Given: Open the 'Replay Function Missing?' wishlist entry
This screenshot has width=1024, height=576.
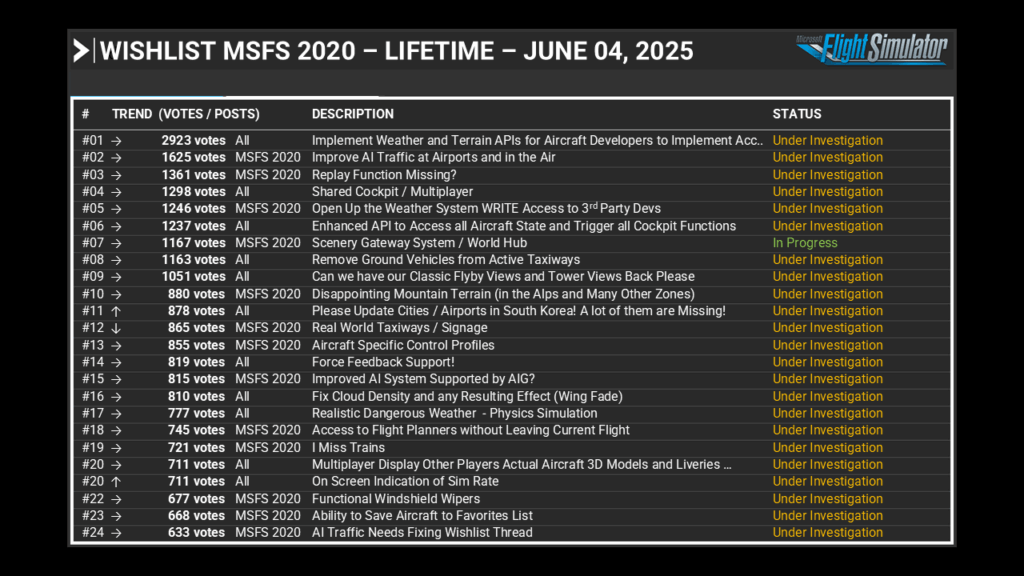Looking at the screenshot, I should tap(385, 175).
